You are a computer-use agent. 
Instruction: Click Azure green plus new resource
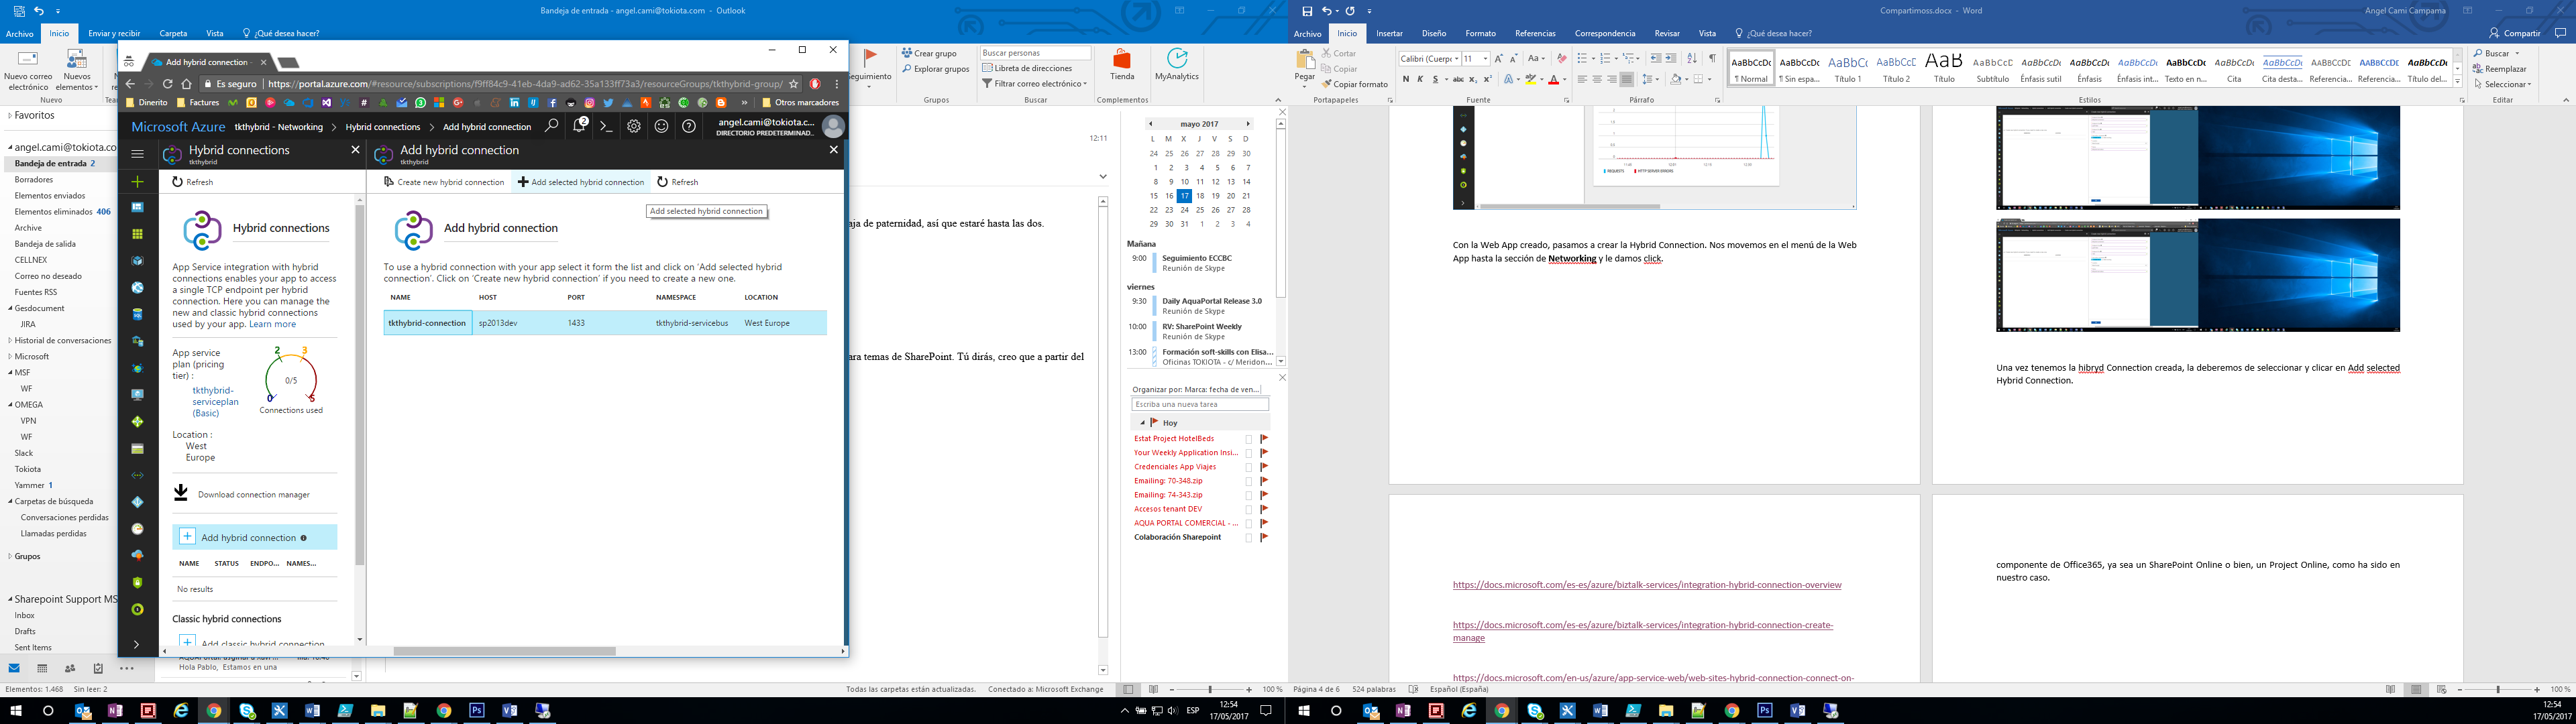[138, 181]
